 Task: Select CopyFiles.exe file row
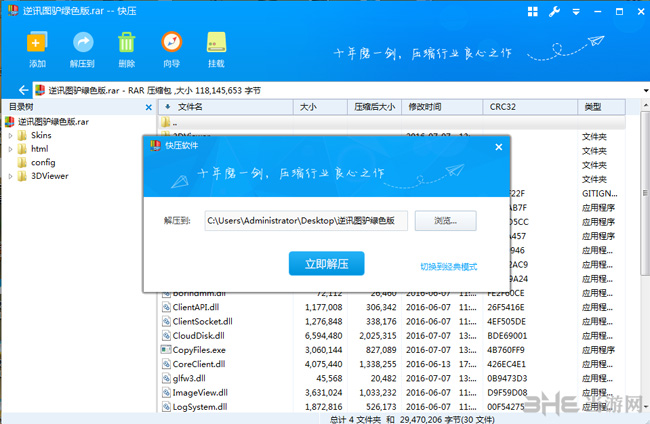(392, 350)
